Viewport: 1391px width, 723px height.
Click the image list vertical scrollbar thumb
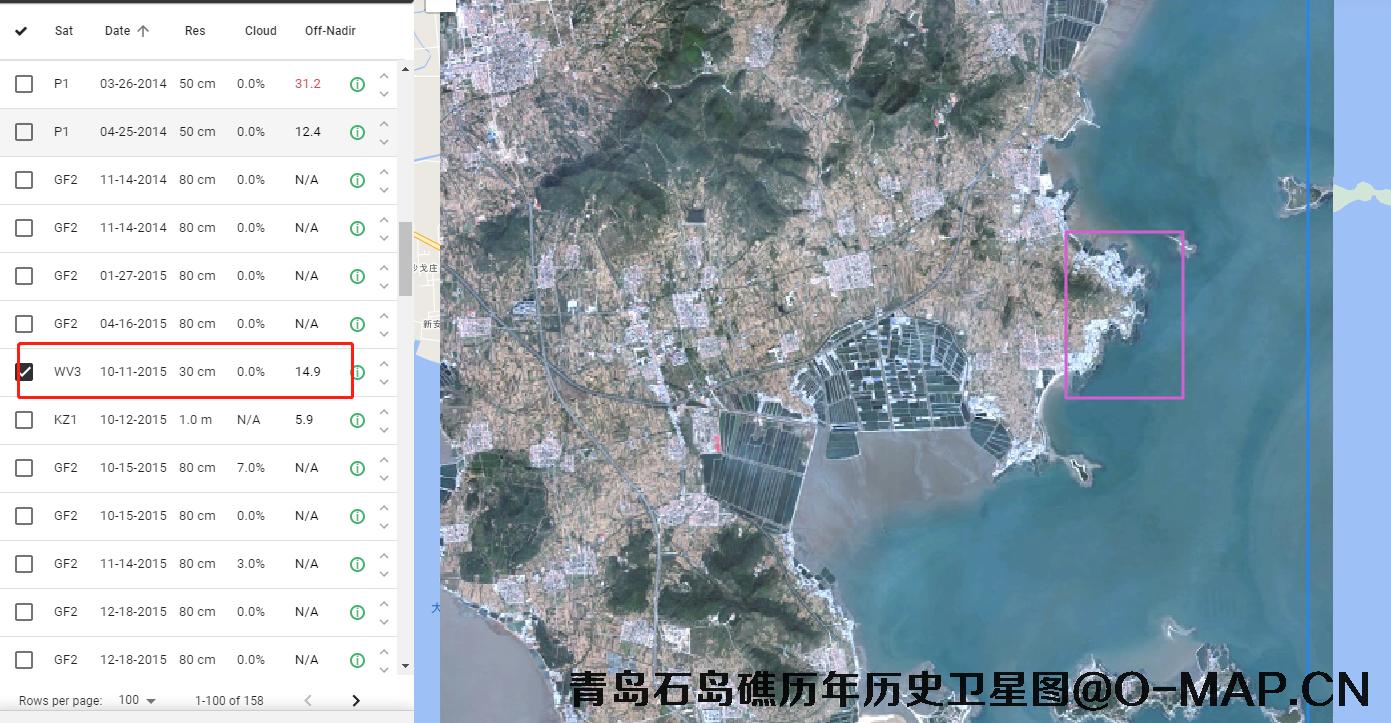[x=405, y=258]
